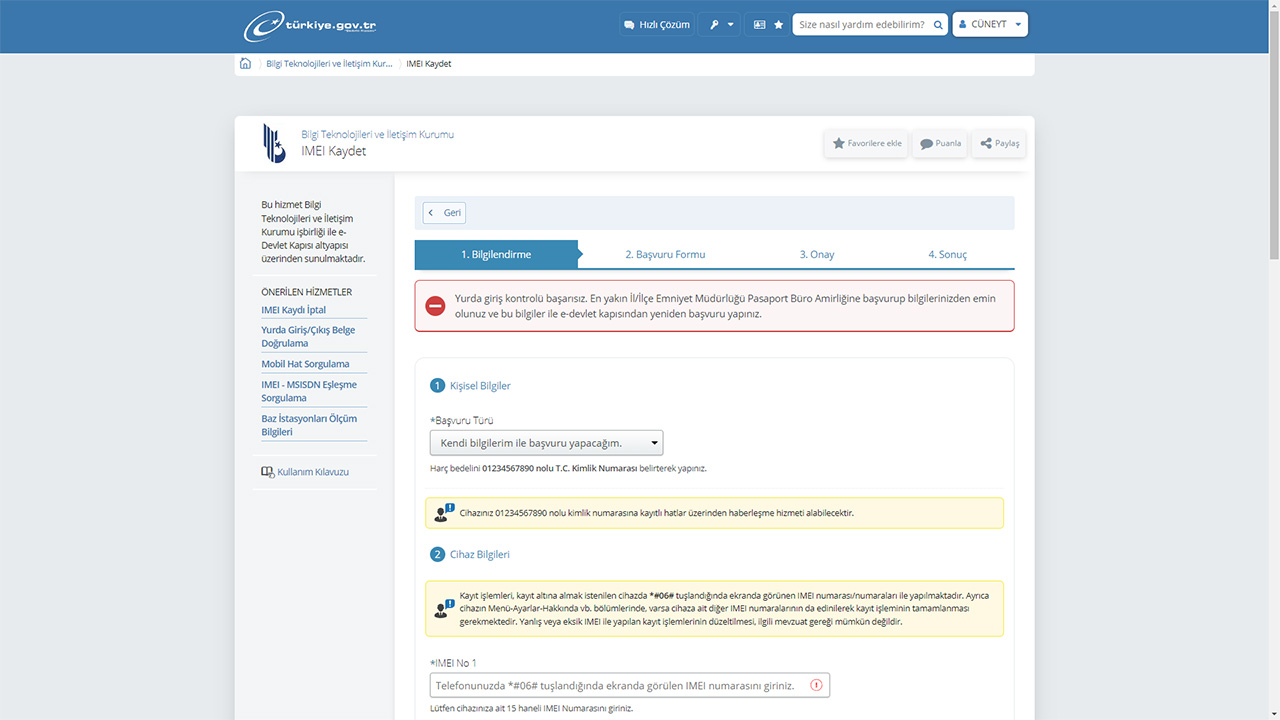Click the search help input field
1280x720 pixels.
(x=860, y=25)
